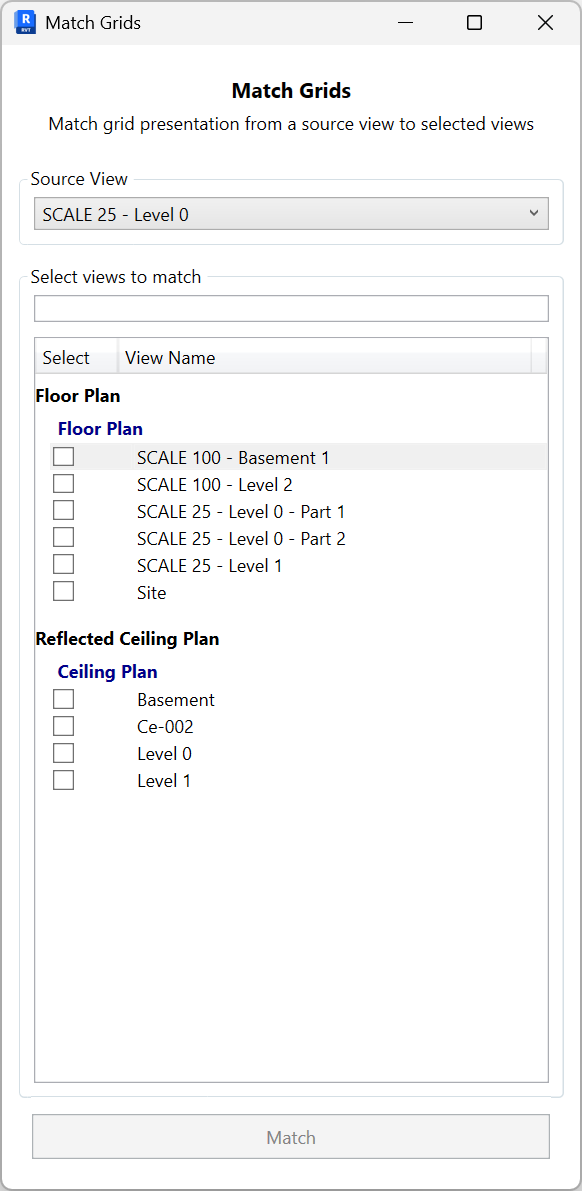Click the View Name column header
582x1191 pixels.
pyautogui.click(x=171, y=357)
